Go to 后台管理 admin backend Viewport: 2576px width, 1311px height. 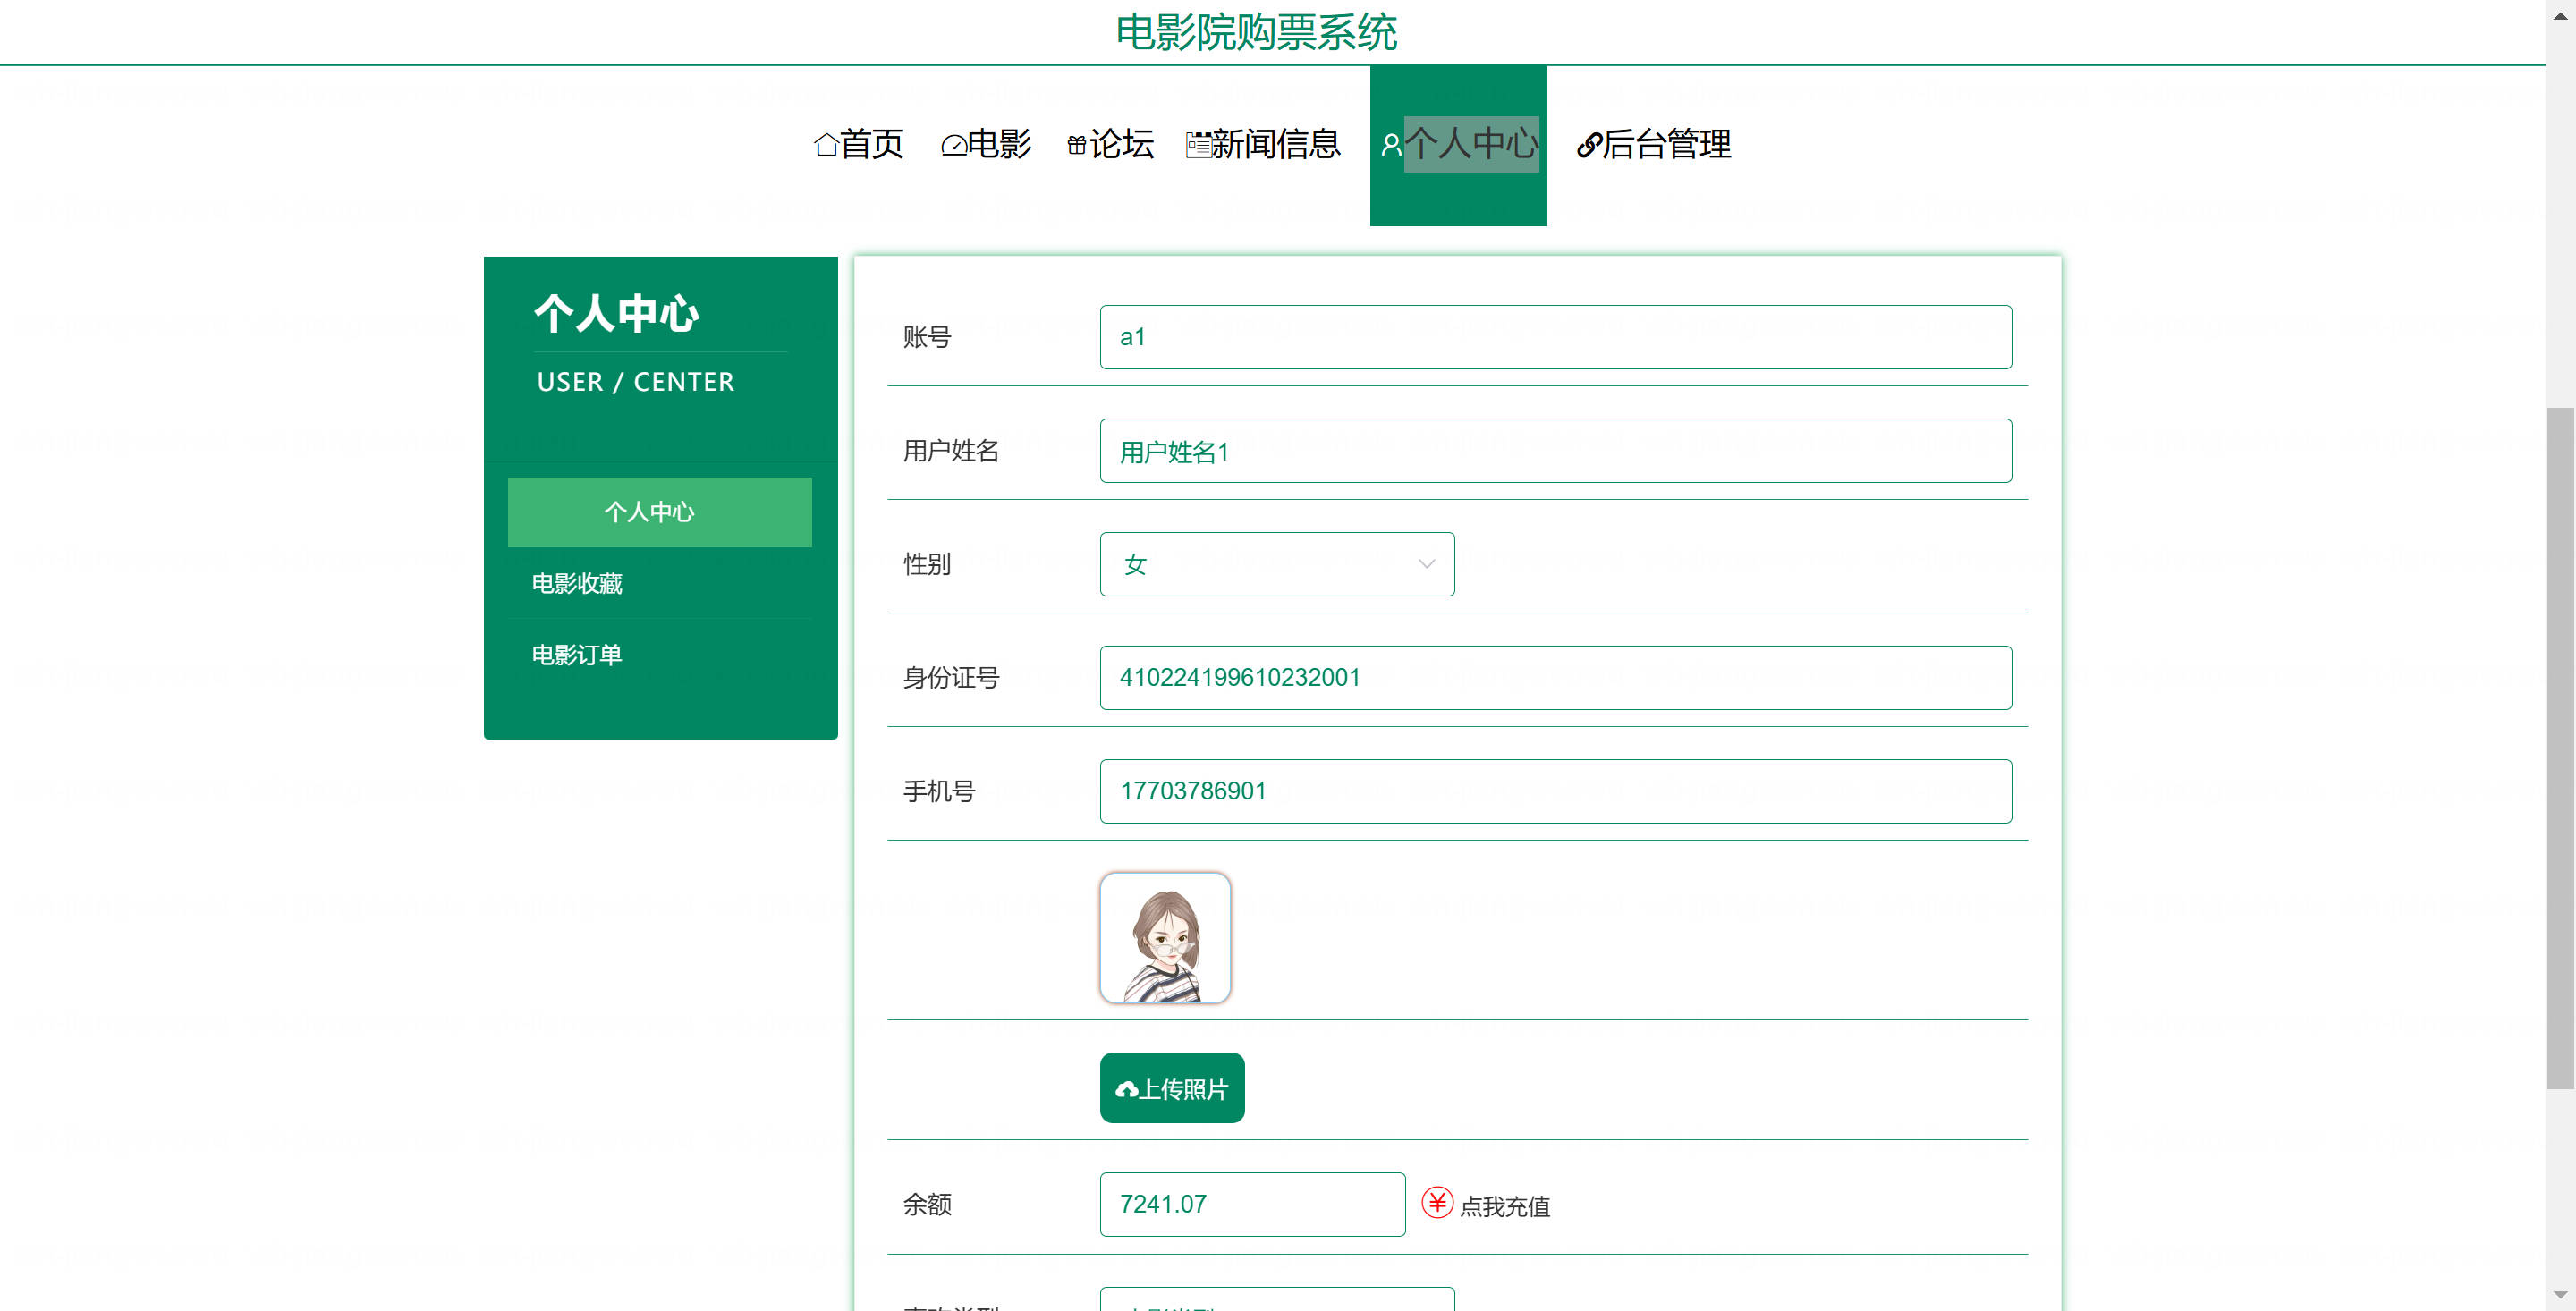click(x=1665, y=145)
